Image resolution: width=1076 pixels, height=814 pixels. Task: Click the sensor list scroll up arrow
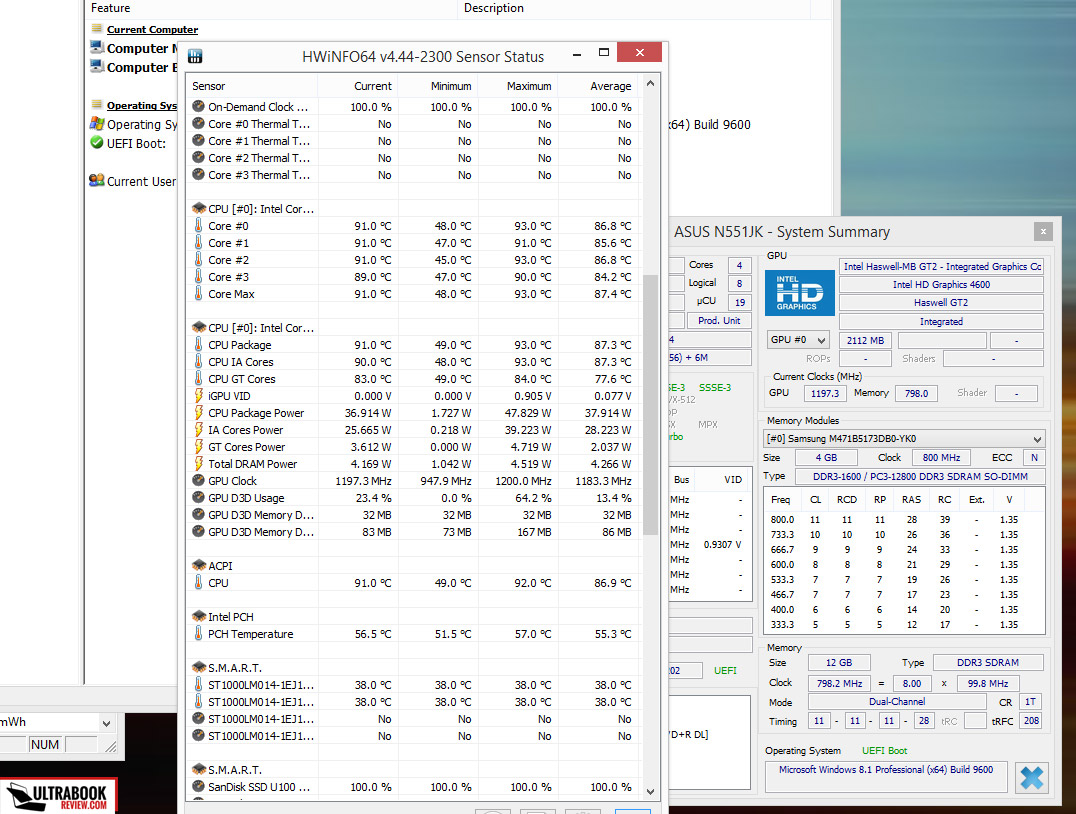pyautogui.click(x=651, y=84)
